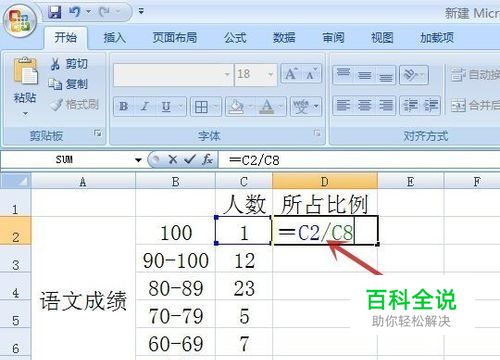
Task: Open the 数据 ribbon tab
Action: (x=284, y=37)
